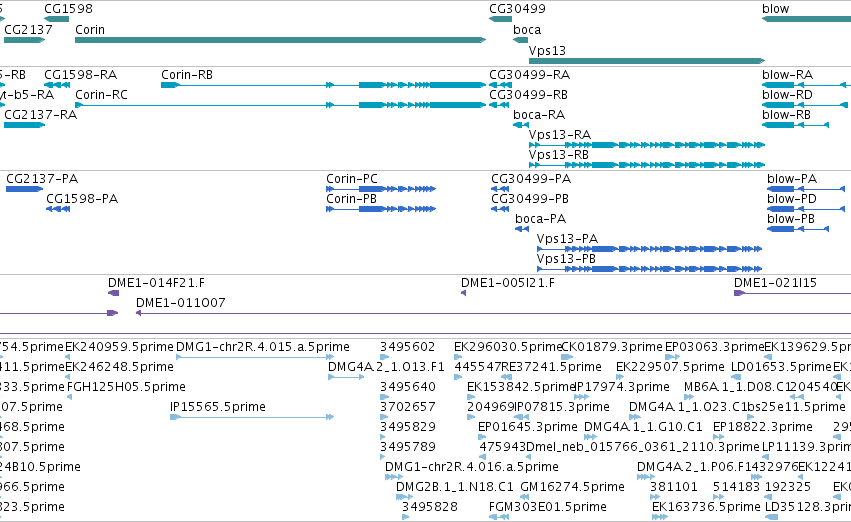
Task: Click the blow-PB protein label
Action: pyautogui.click(x=791, y=219)
